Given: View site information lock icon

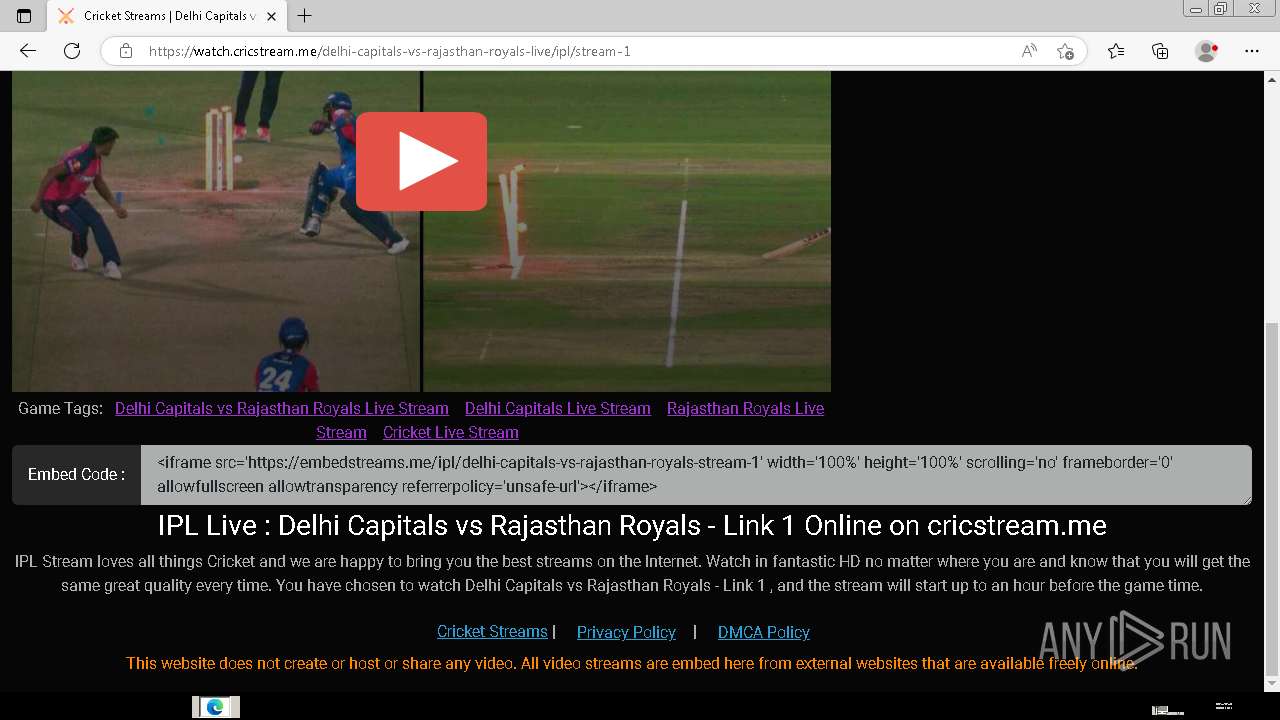Looking at the screenshot, I should pos(126,51).
